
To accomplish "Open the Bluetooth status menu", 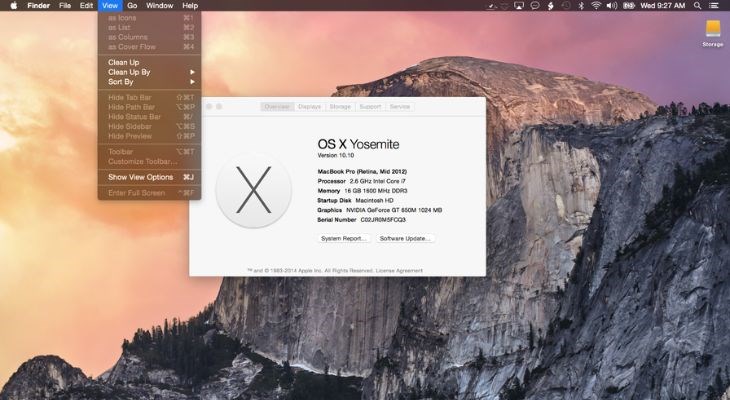I will [x=581, y=6].
